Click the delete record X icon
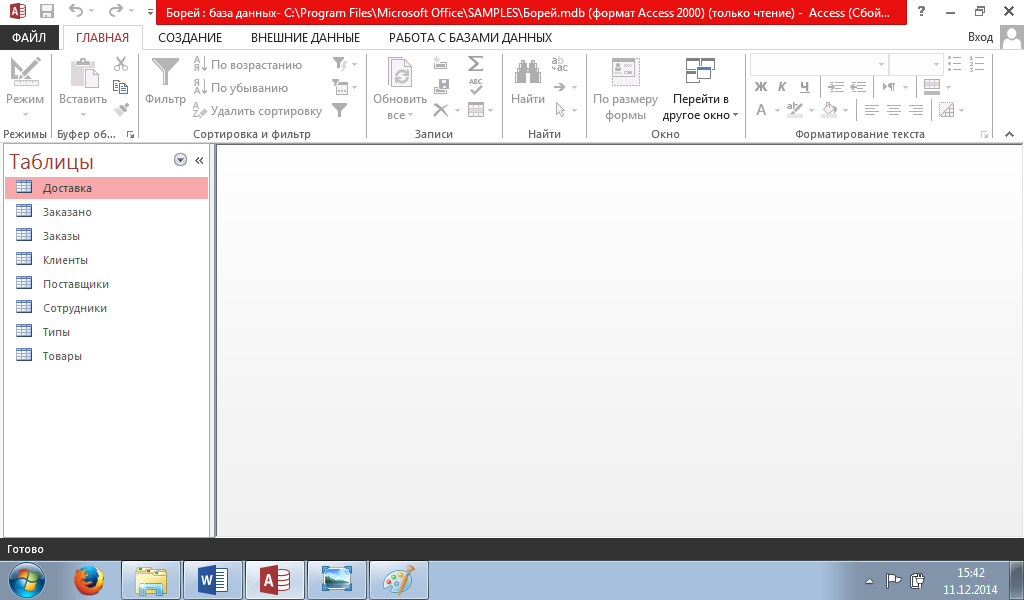 (x=441, y=110)
